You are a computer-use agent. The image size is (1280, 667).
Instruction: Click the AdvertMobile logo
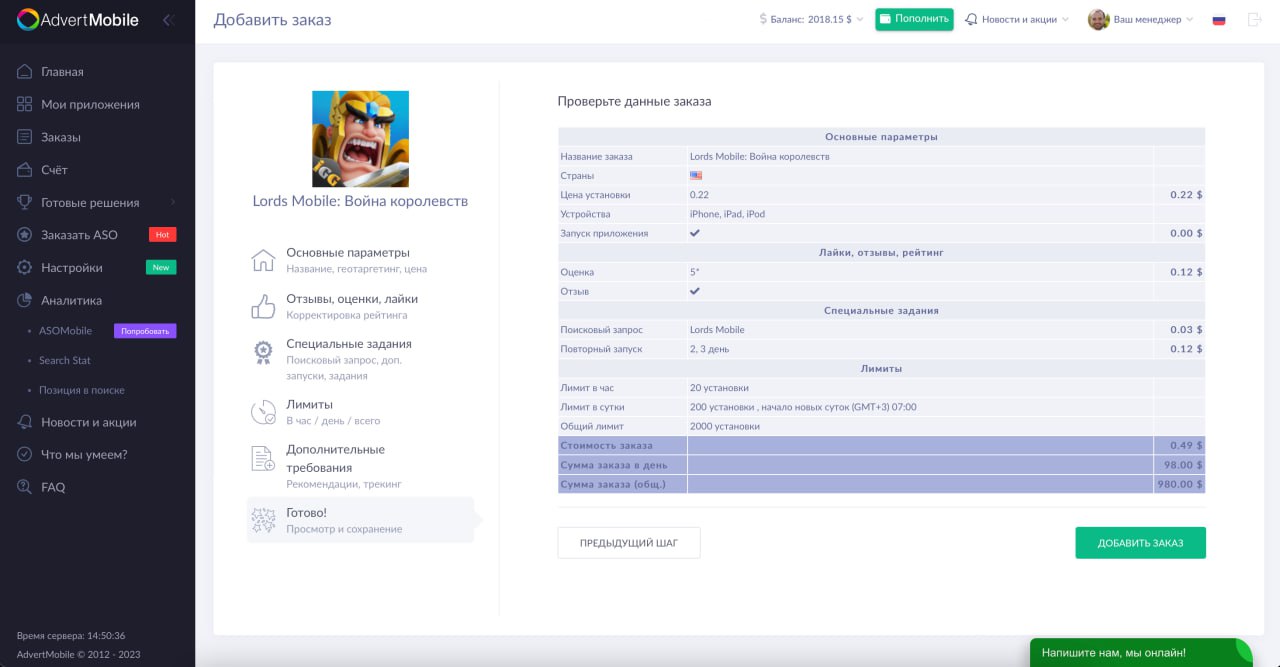click(78, 20)
